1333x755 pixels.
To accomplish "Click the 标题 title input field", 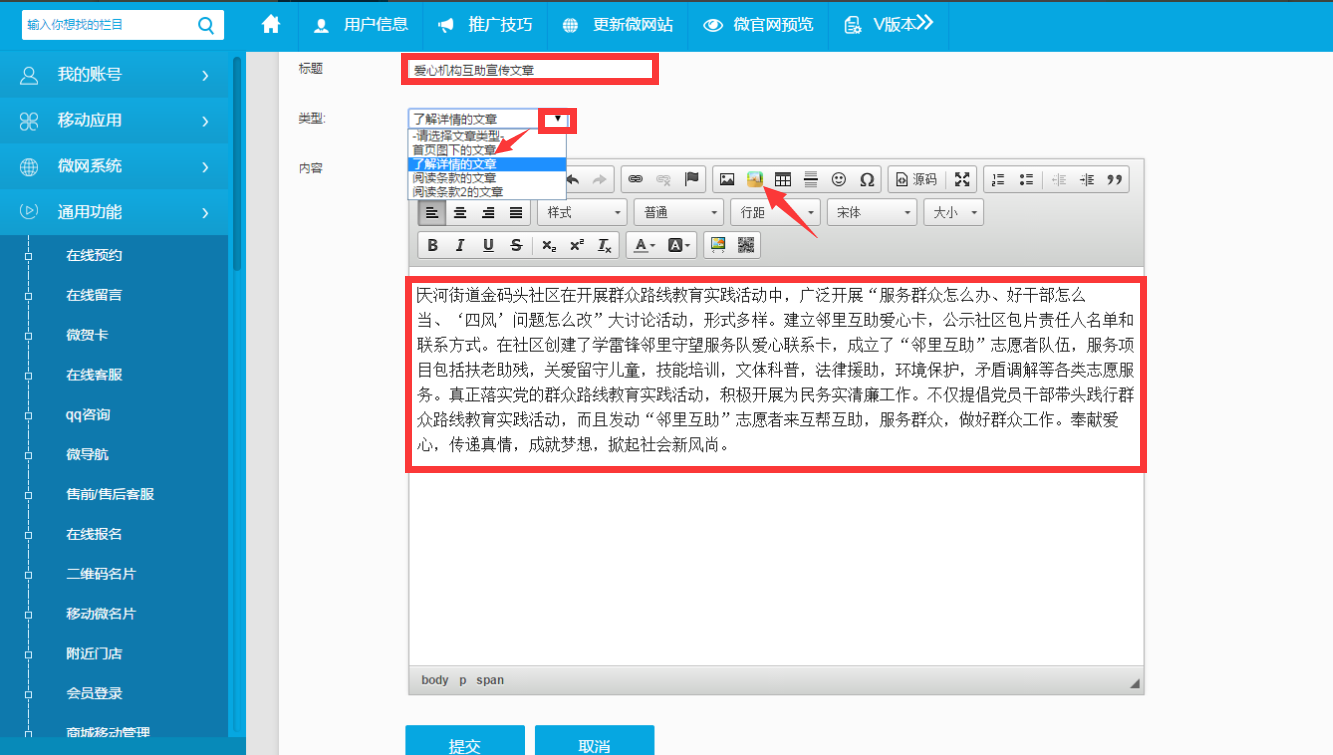I will click(530, 70).
